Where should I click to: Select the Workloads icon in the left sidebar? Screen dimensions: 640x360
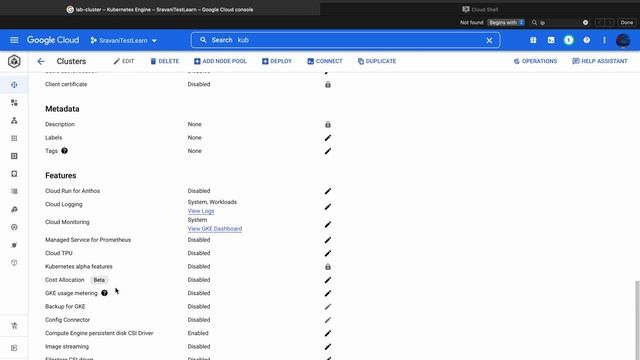[14, 102]
